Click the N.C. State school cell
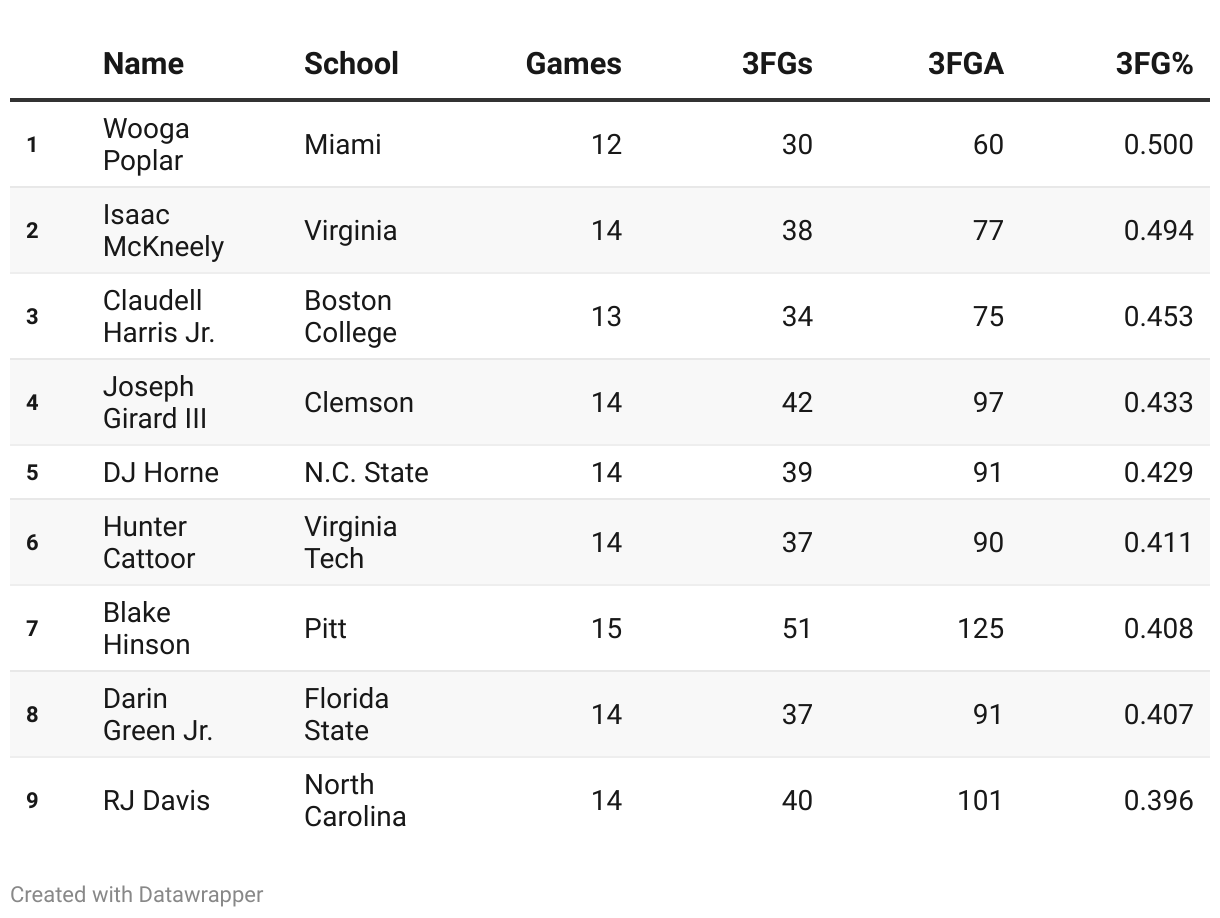Viewport: 1220px width, 918px height. click(x=366, y=472)
